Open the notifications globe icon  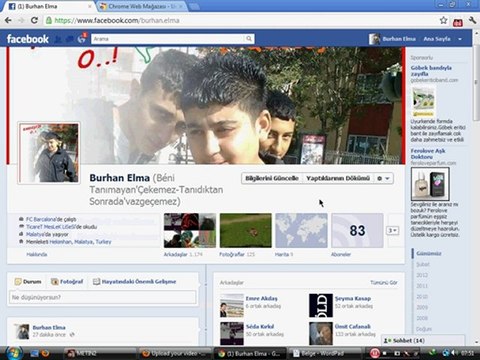[x=81, y=39]
